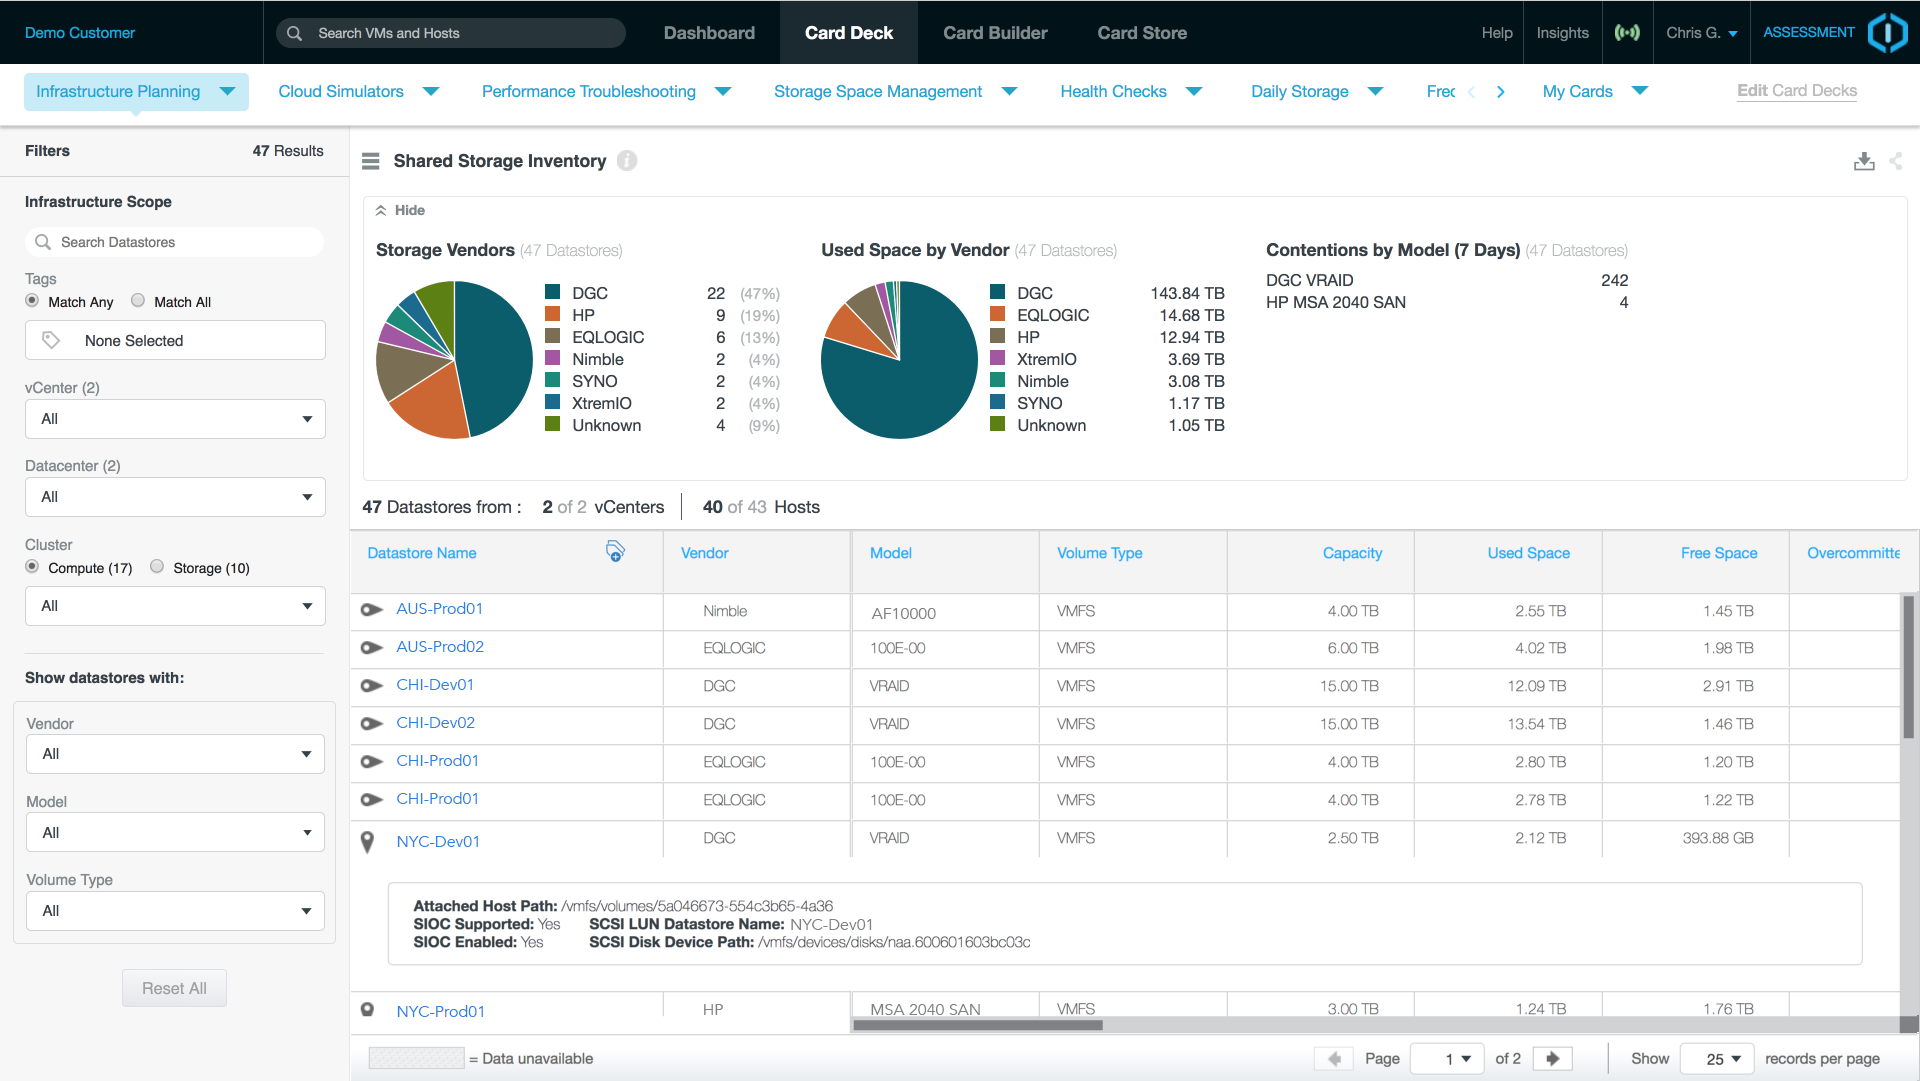Click the Reset All button
Screen dimensions: 1920x1081
click(x=174, y=988)
